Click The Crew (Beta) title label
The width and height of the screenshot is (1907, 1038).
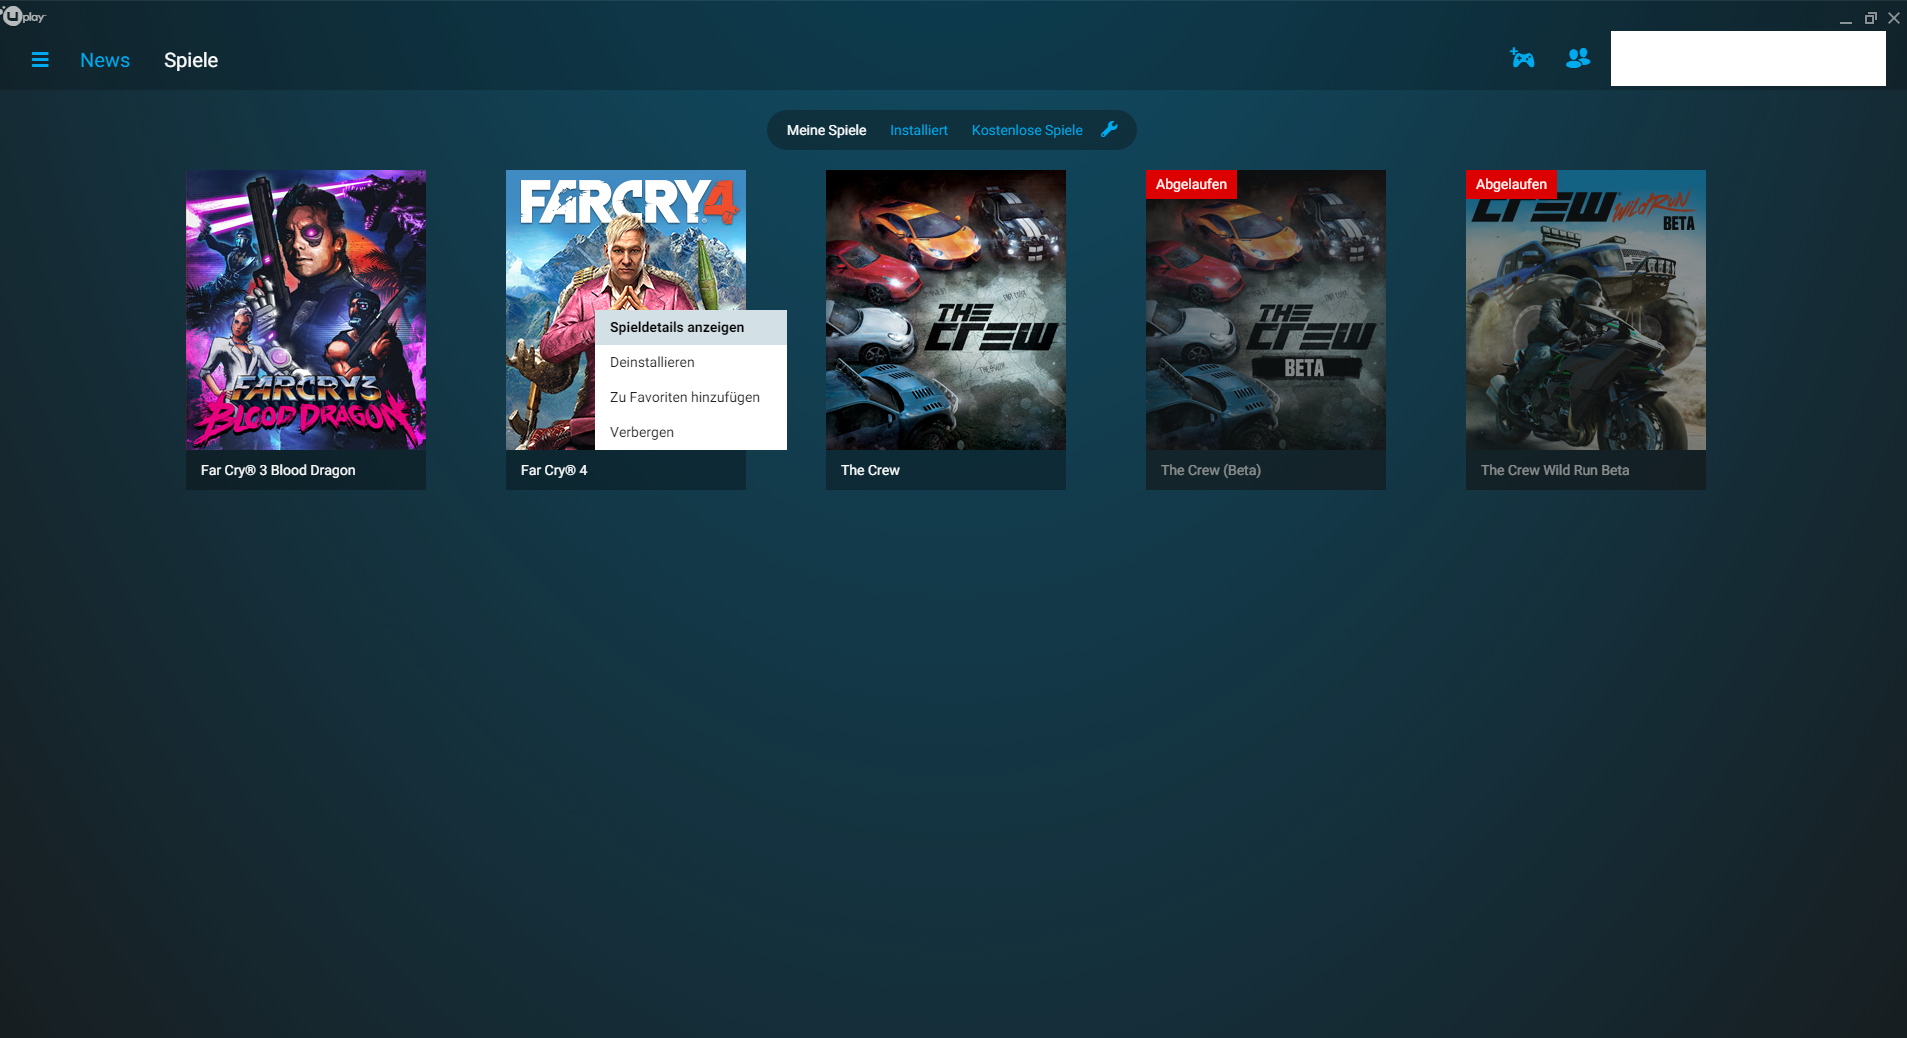coord(1211,470)
